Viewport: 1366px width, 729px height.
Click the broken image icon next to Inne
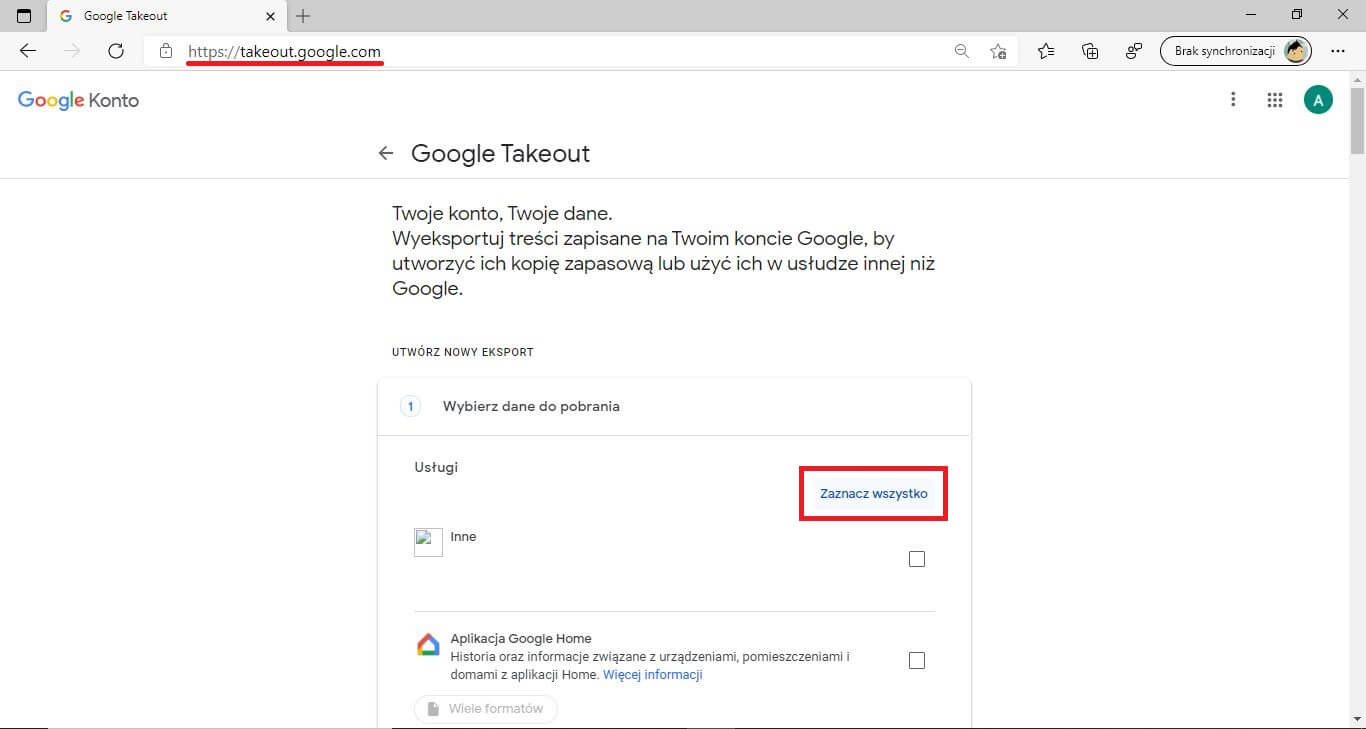coord(428,542)
